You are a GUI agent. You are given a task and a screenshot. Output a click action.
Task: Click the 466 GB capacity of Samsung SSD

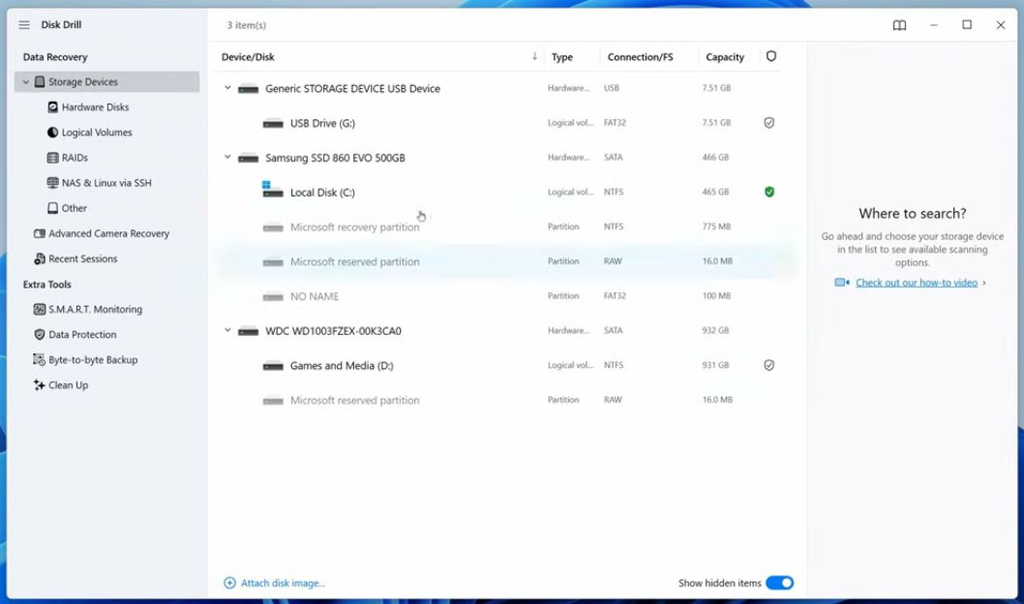715,157
